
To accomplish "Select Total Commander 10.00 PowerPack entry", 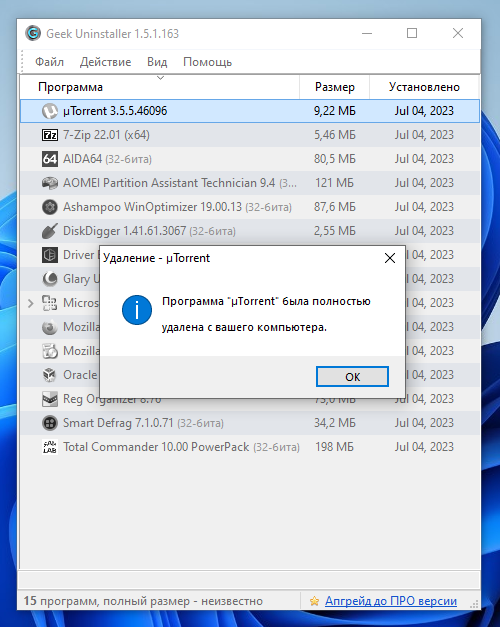I will click(x=250, y=447).
